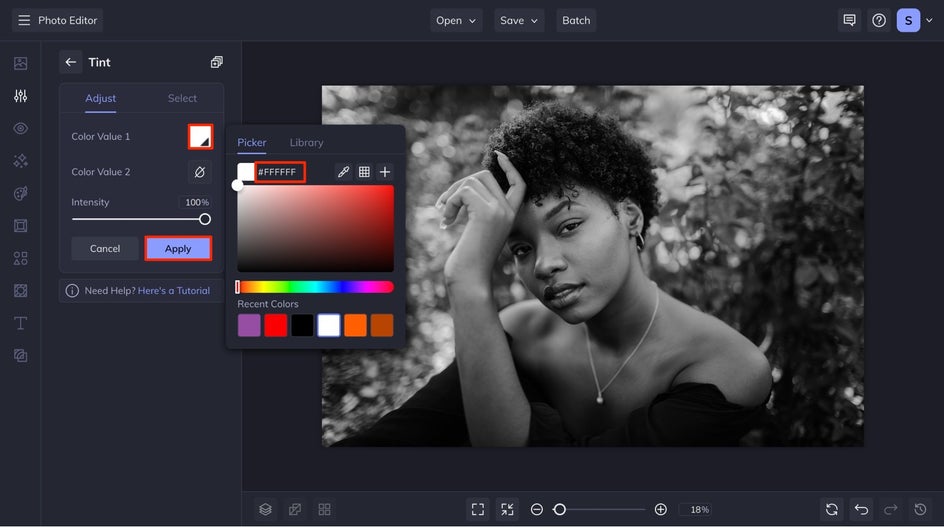Switch to the Select tab

click(182, 98)
